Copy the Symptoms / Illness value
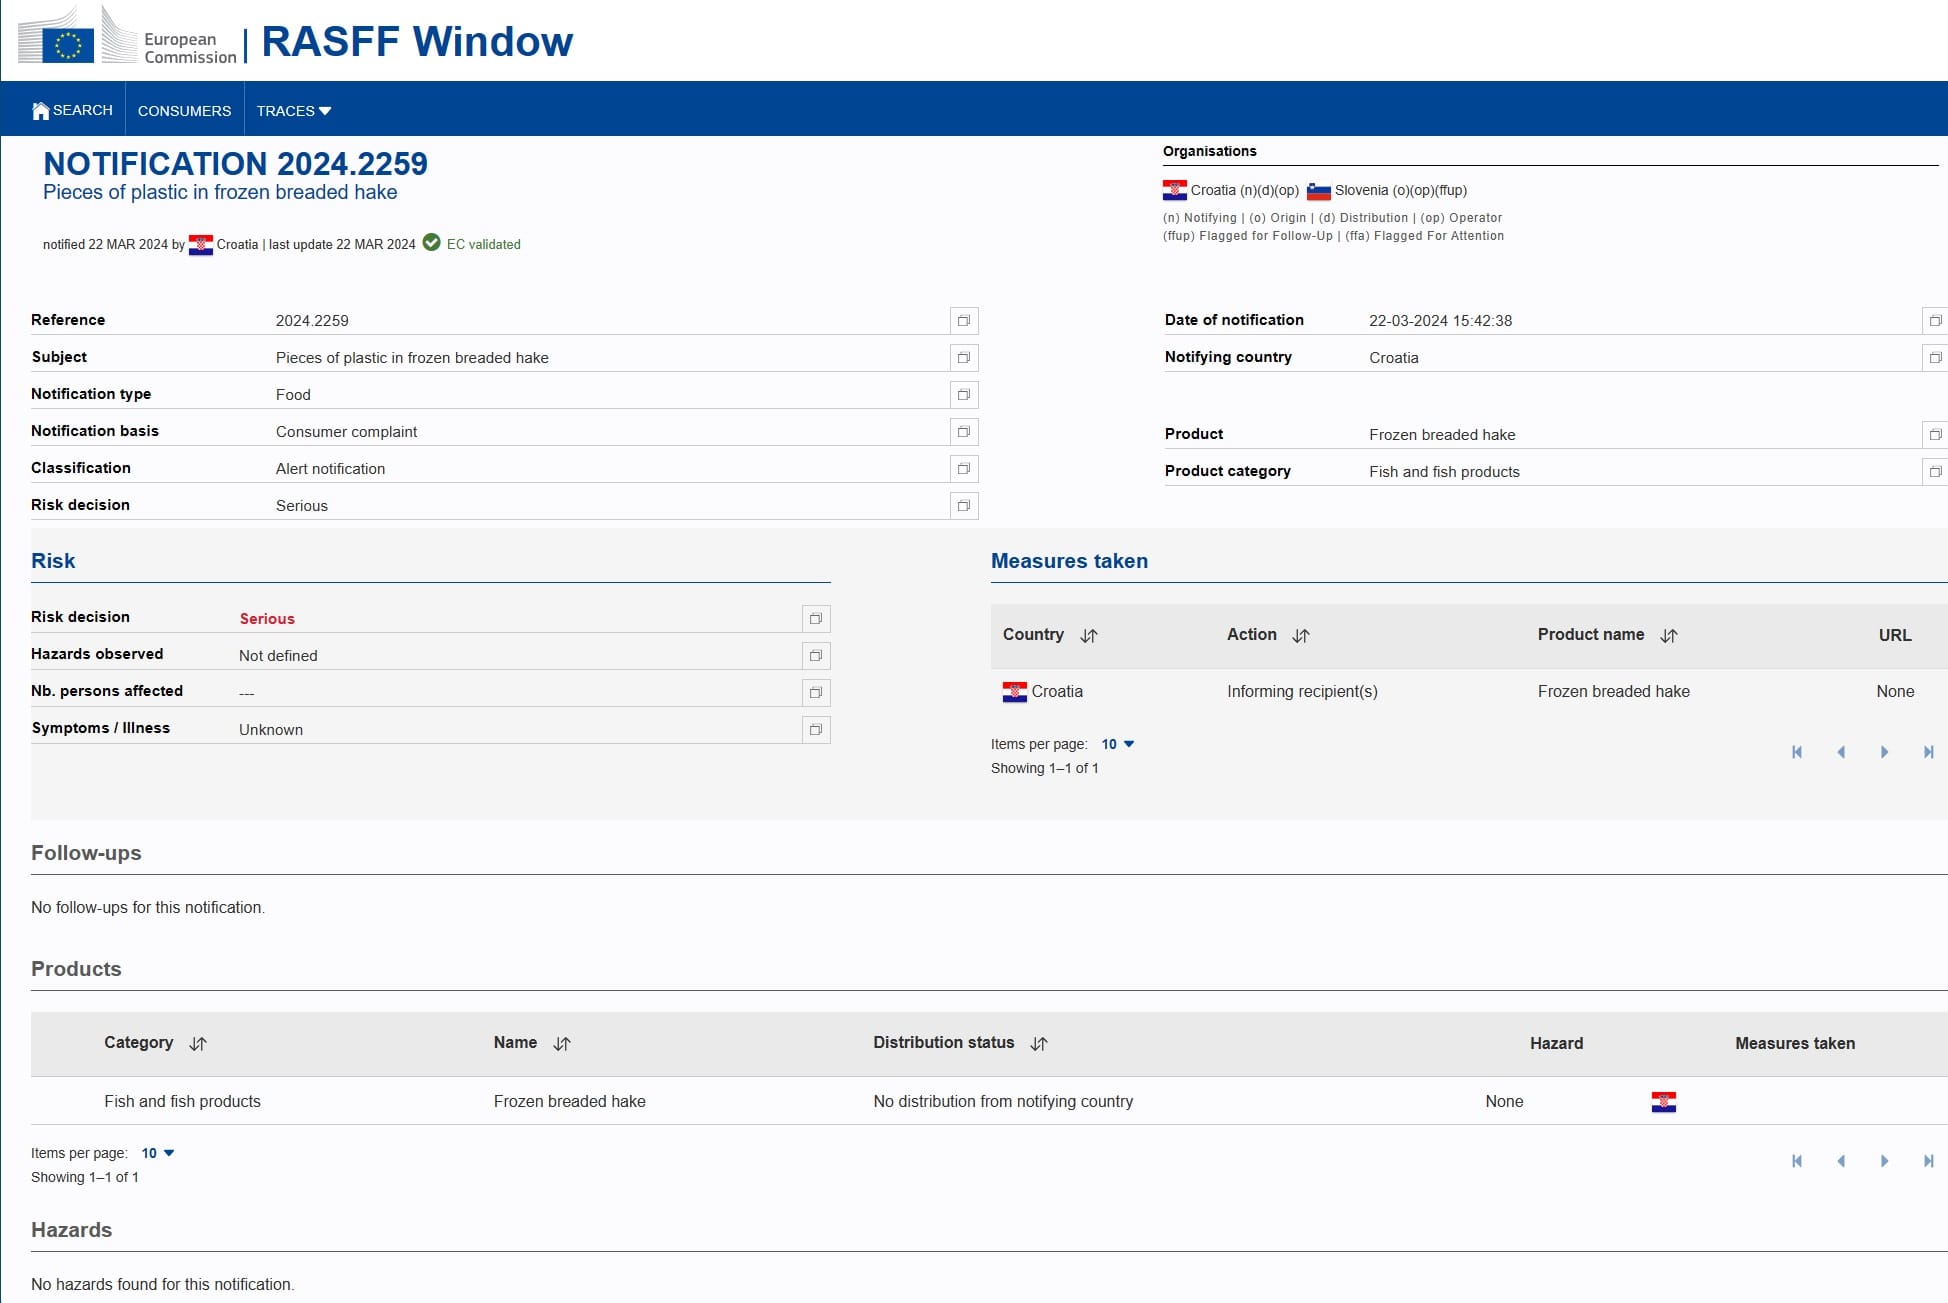Viewport: 1948px width, 1303px height. (x=815, y=730)
